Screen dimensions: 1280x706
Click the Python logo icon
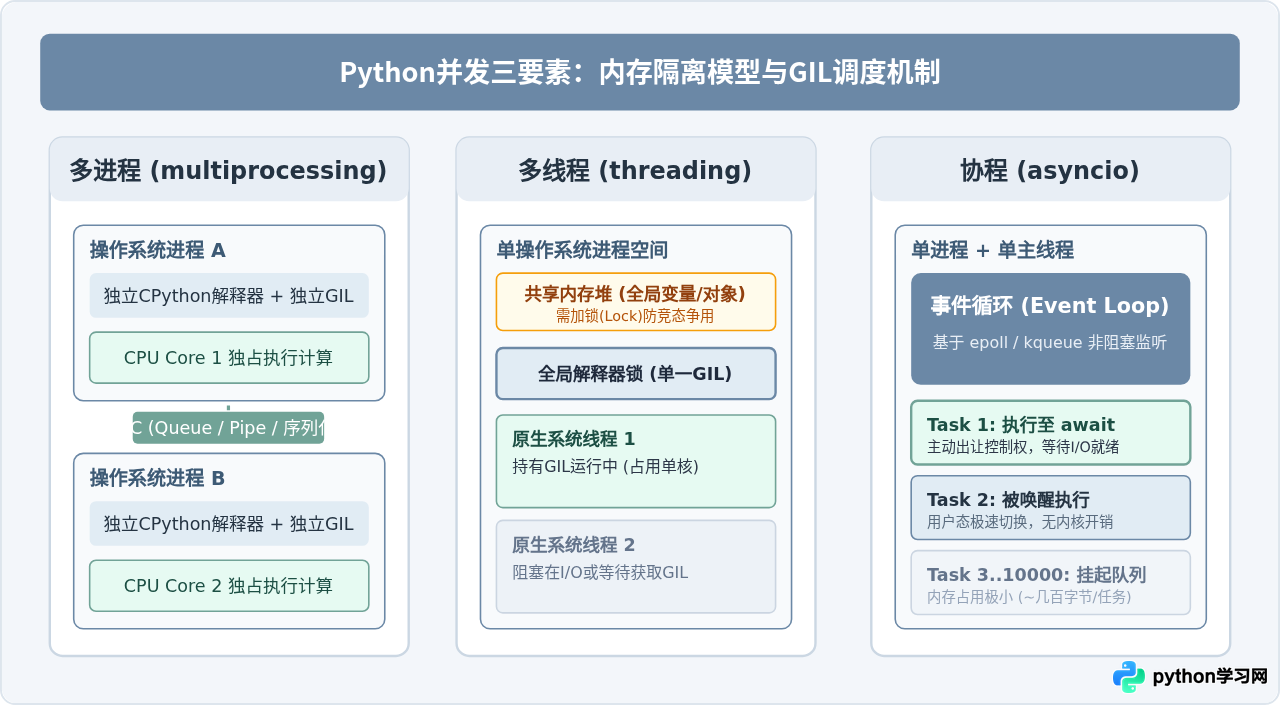click(1129, 677)
